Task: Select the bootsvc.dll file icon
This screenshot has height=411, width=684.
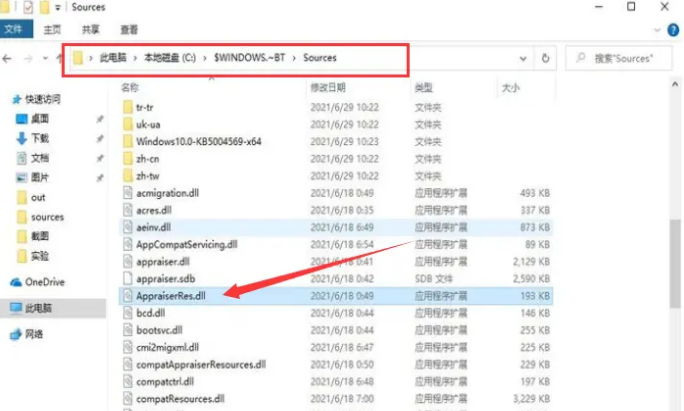Action: point(127,330)
